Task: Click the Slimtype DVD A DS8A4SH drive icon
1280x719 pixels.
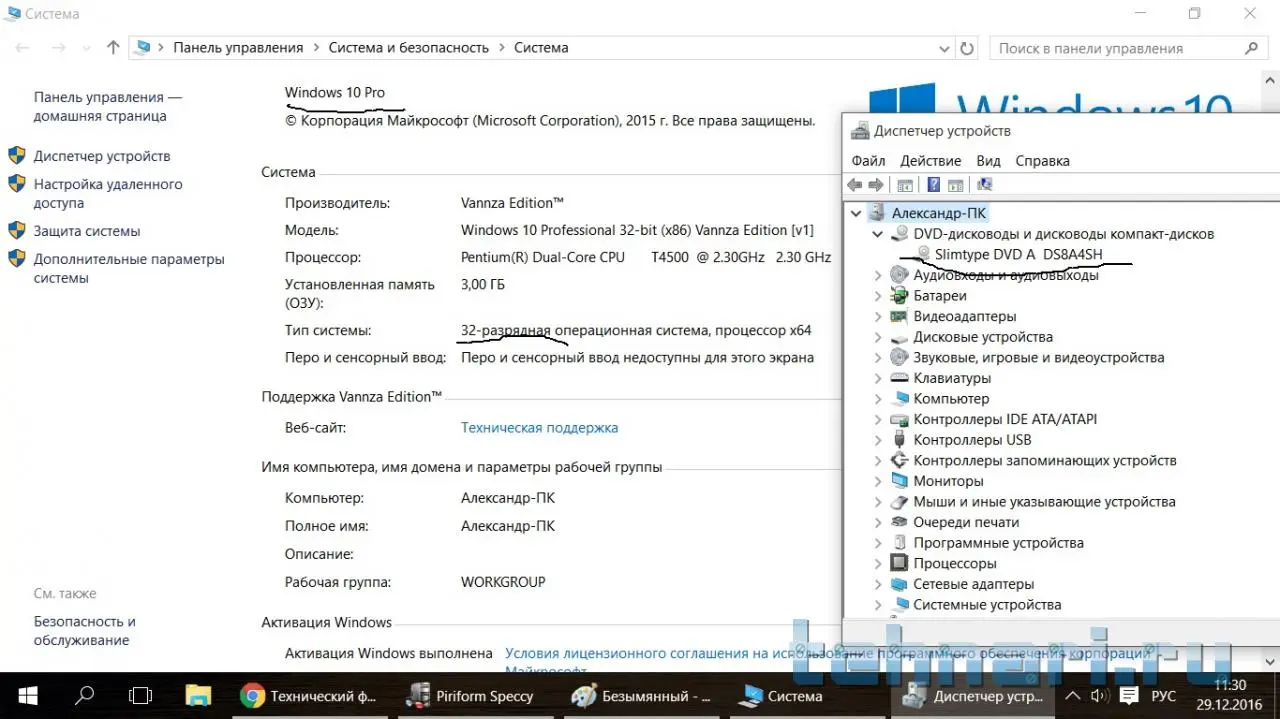Action: pos(923,254)
